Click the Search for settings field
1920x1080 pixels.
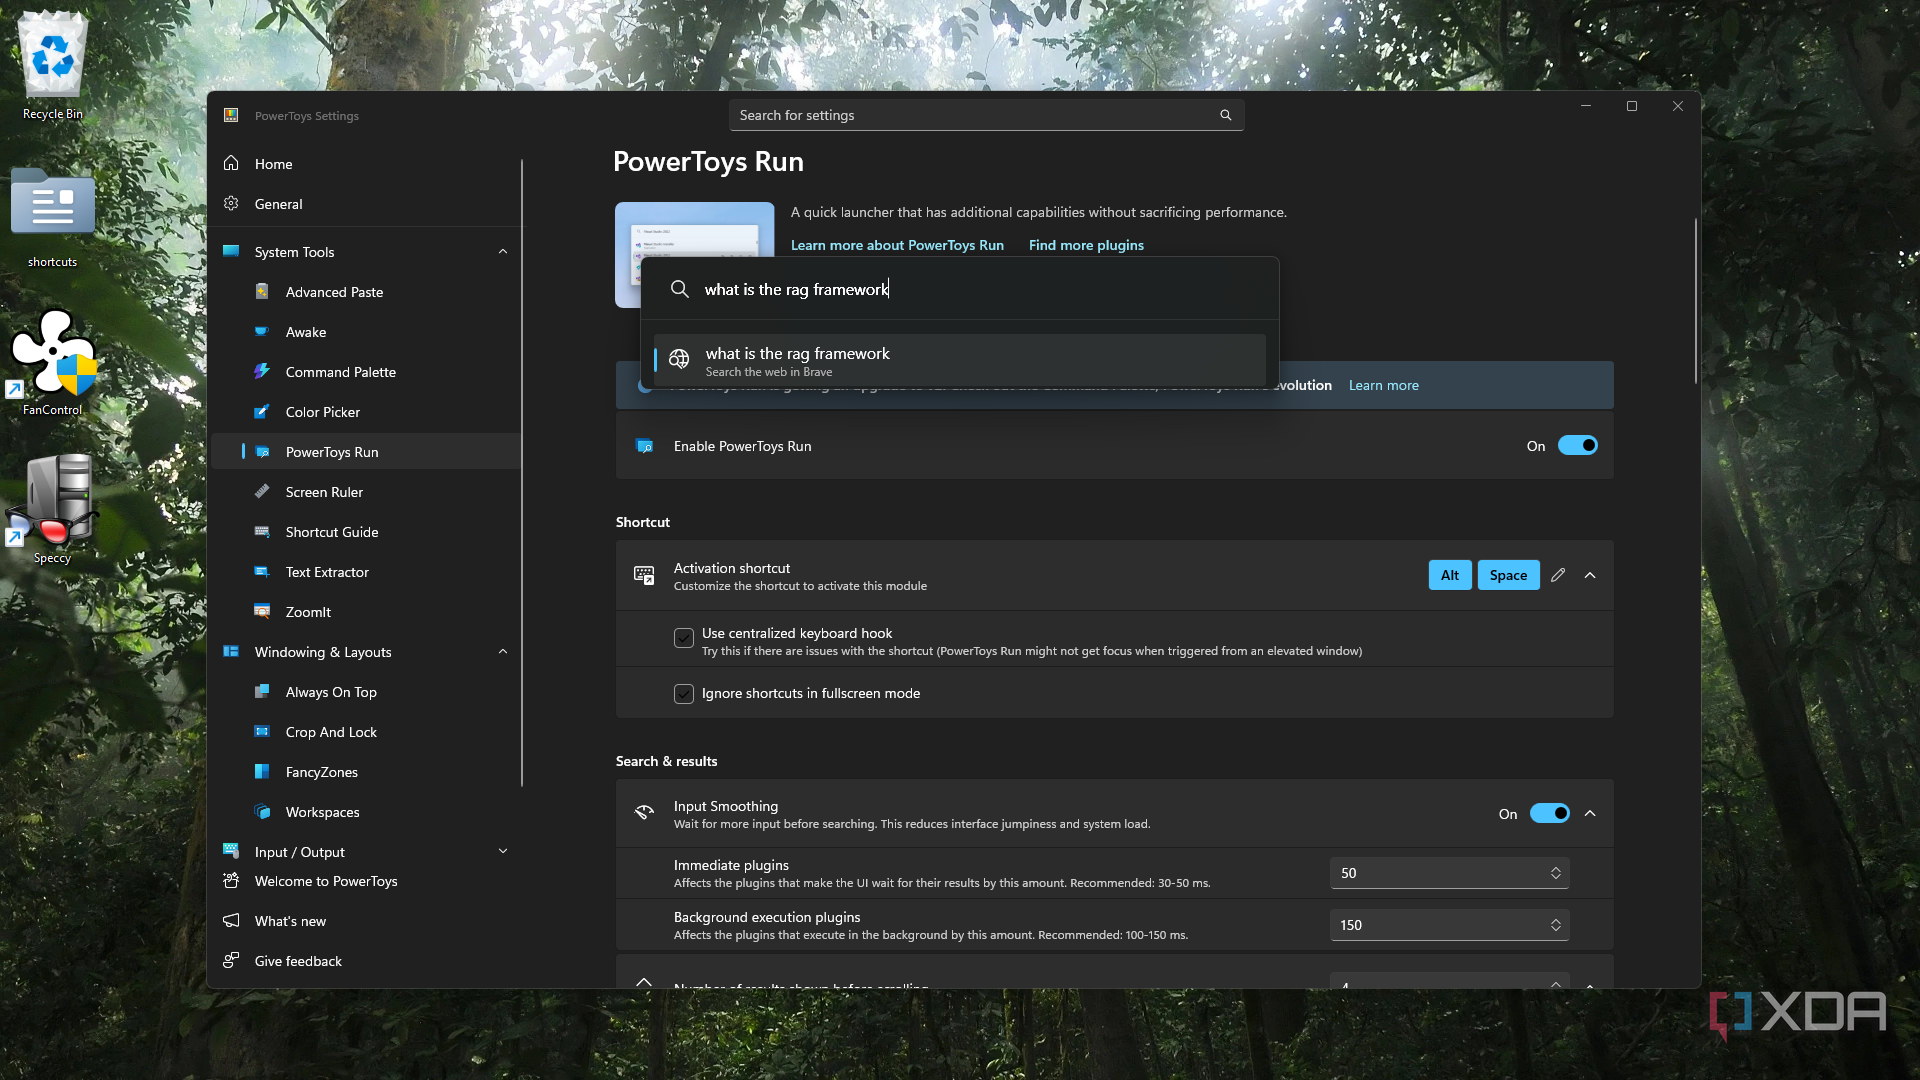point(986,115)
